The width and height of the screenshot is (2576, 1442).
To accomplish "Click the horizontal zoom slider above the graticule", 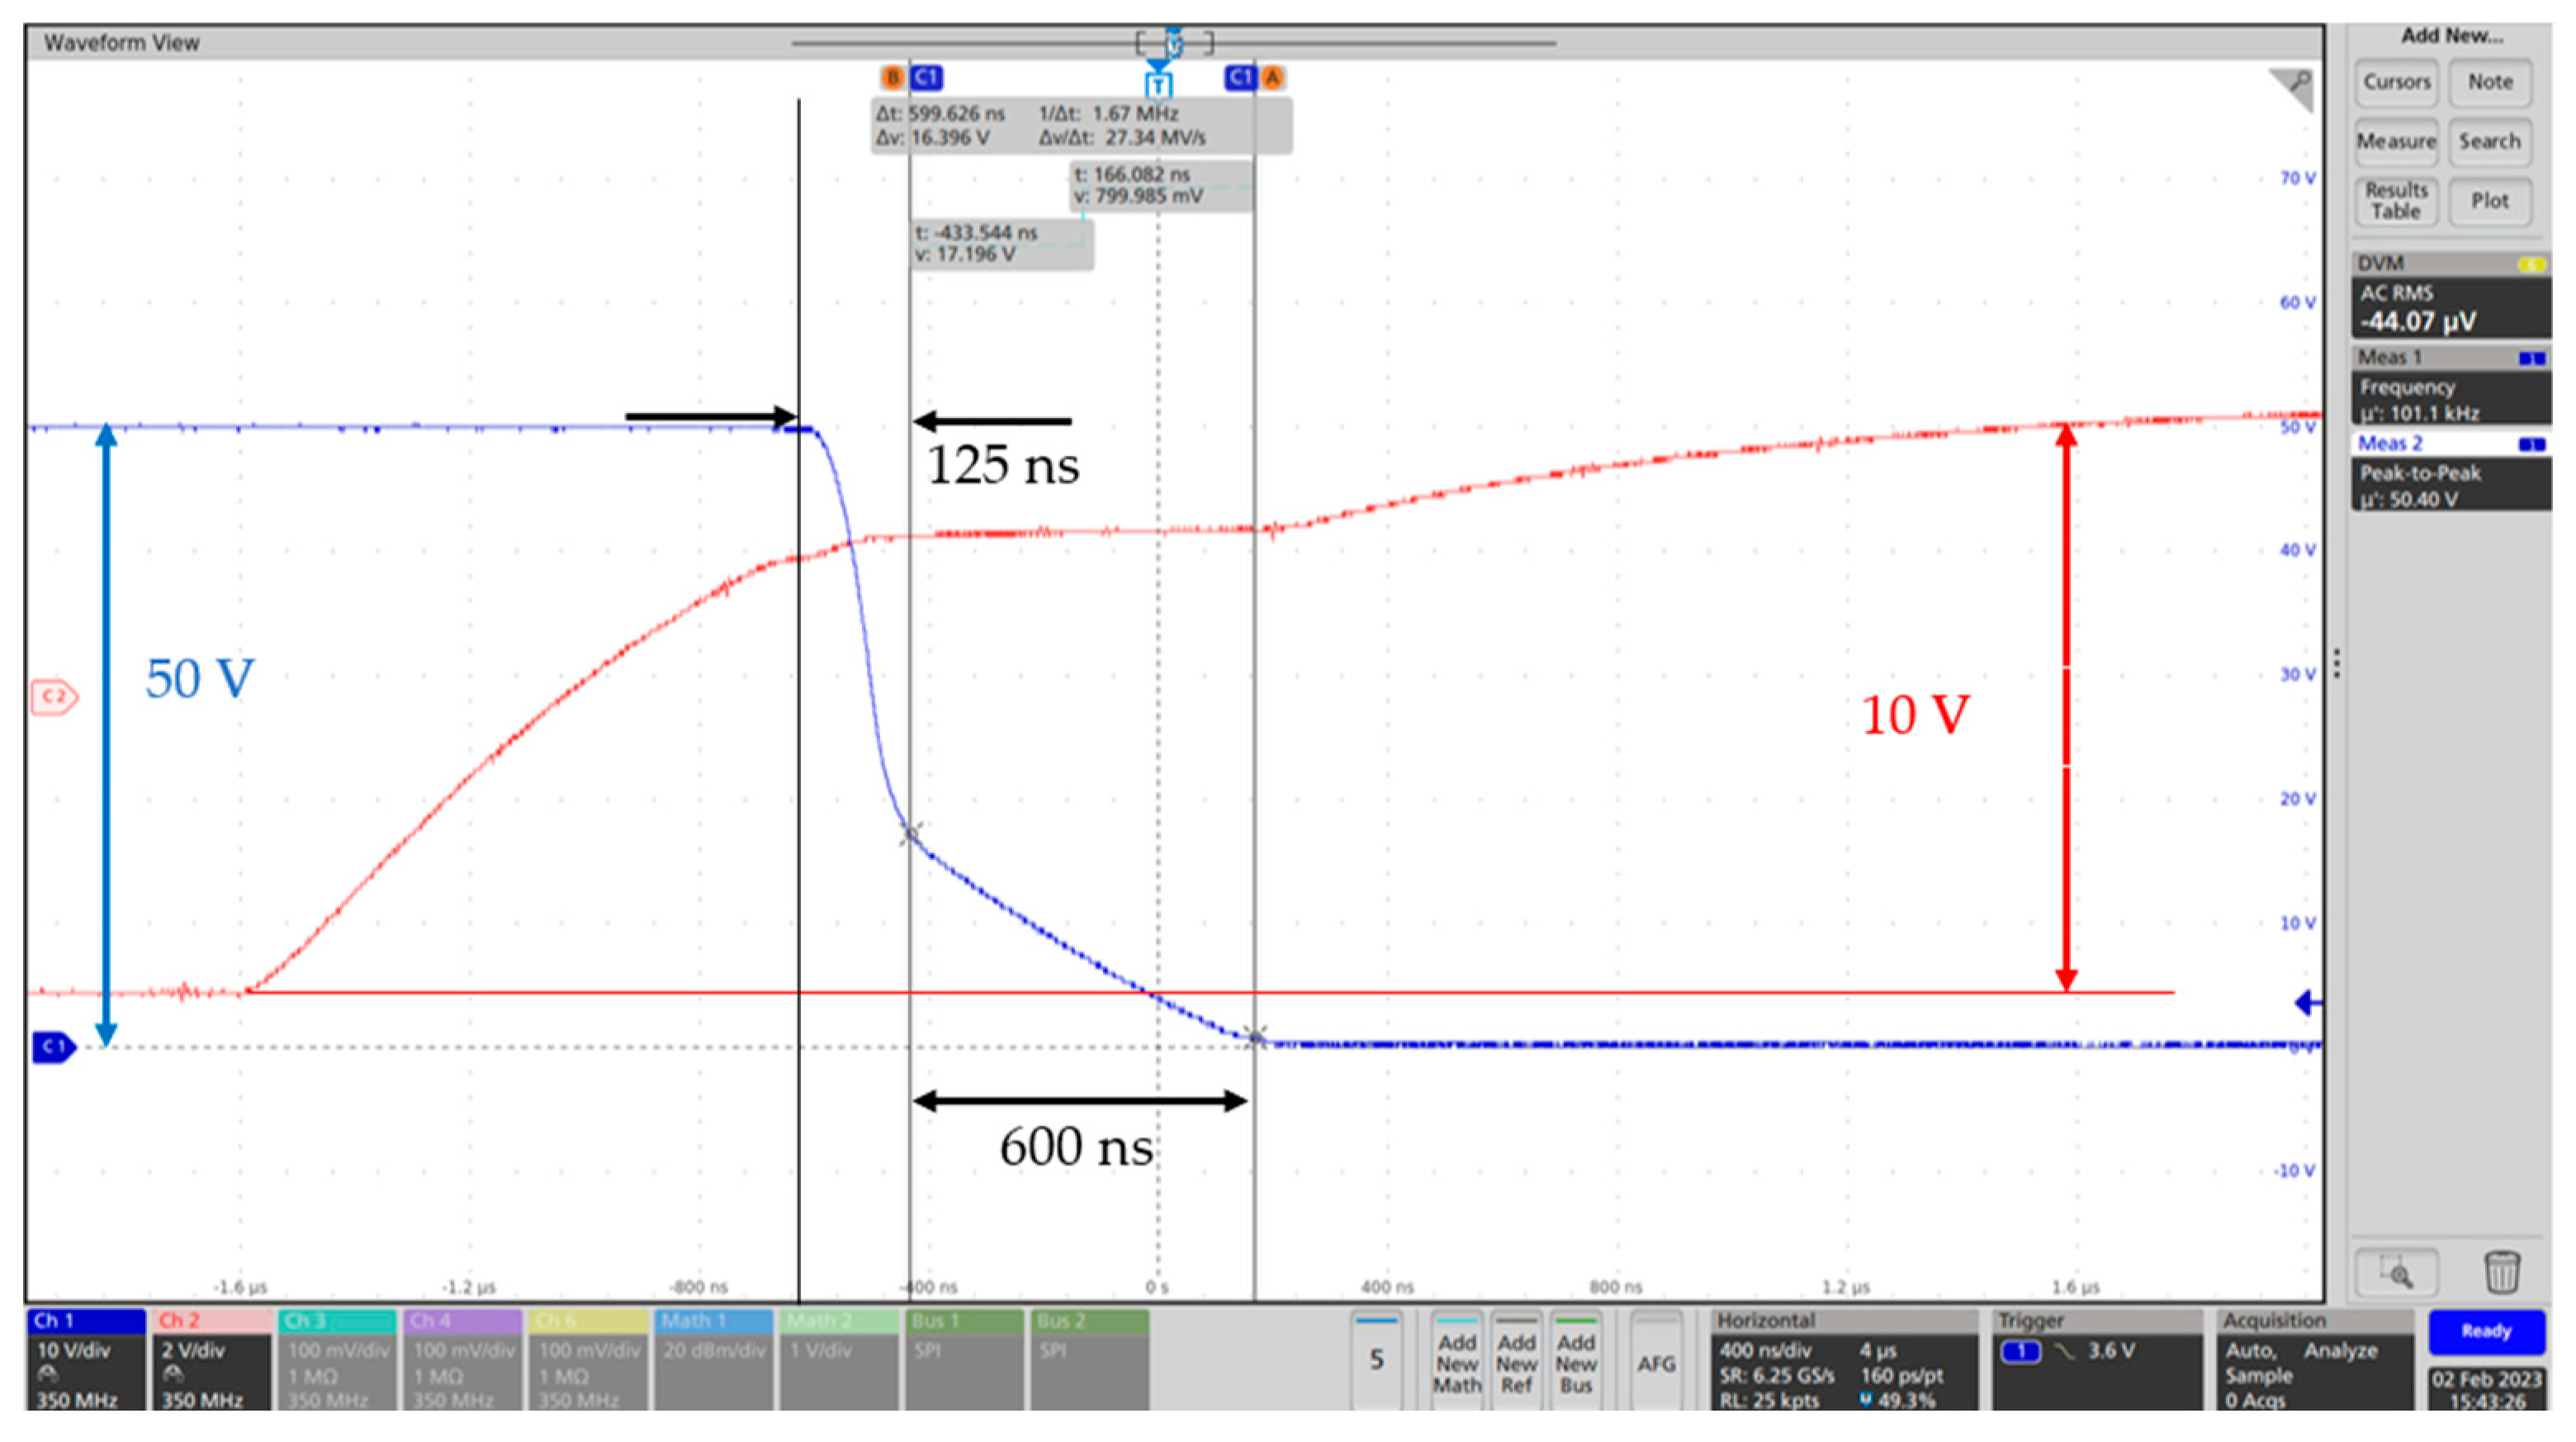I will (x=1175, y=43).
